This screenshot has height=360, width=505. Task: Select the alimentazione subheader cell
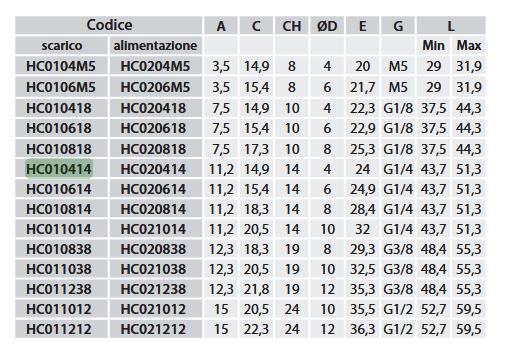click(155, 46)
